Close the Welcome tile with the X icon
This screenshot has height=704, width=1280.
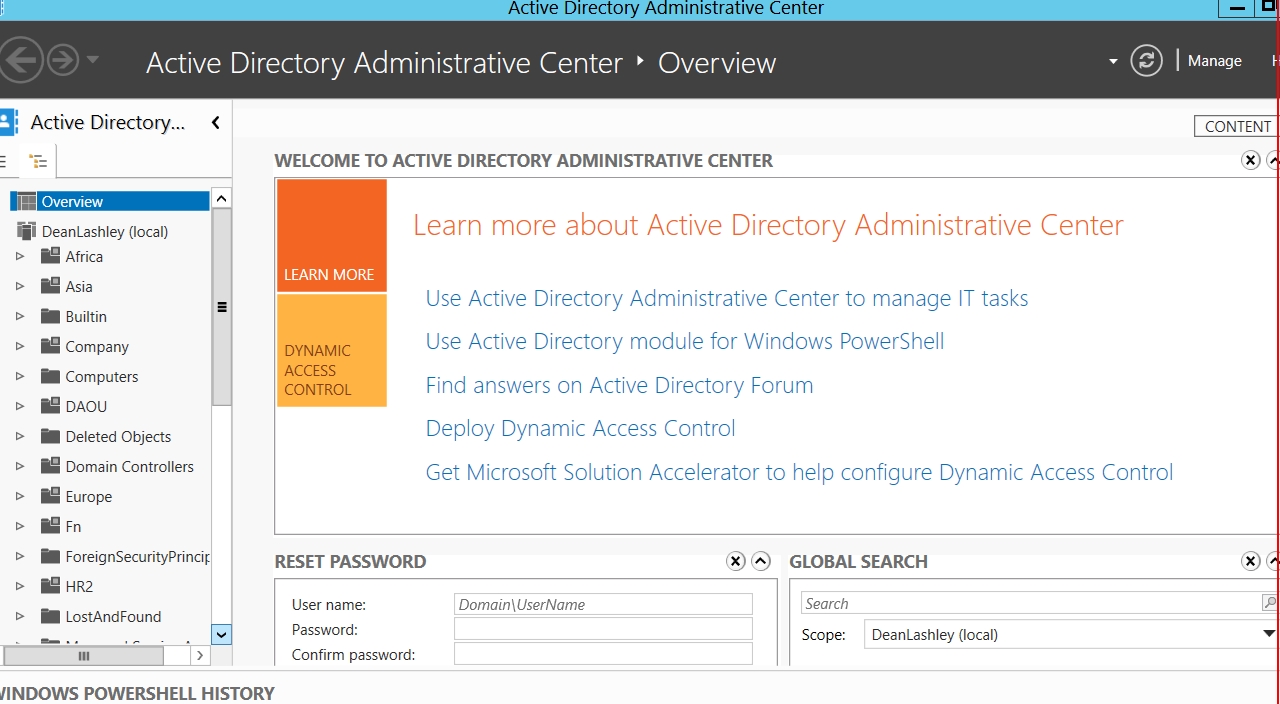point(1250,160)
